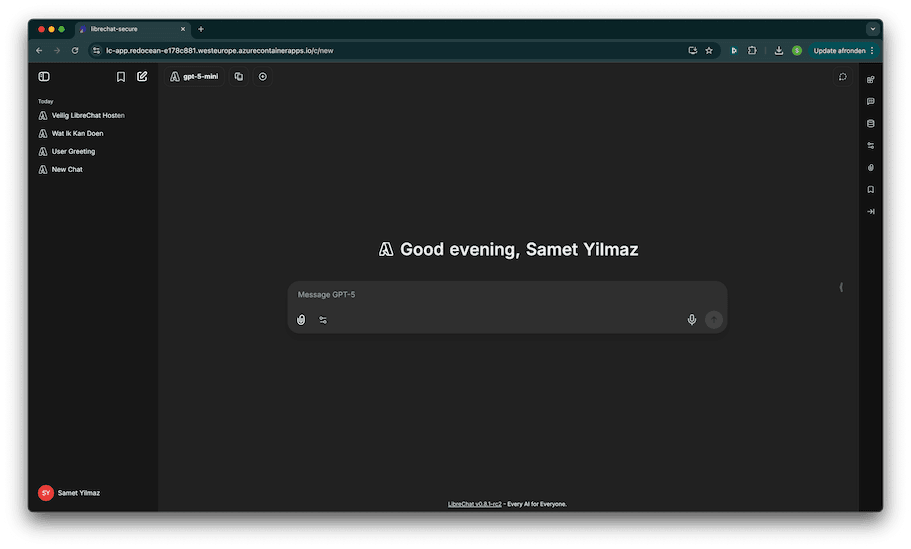Open the green browser profile avatar
Viewport: 911px width, 549px height.
(797, 51)
